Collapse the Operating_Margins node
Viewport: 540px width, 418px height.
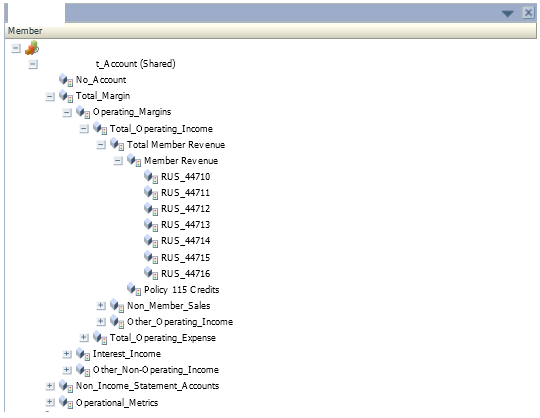67,112
